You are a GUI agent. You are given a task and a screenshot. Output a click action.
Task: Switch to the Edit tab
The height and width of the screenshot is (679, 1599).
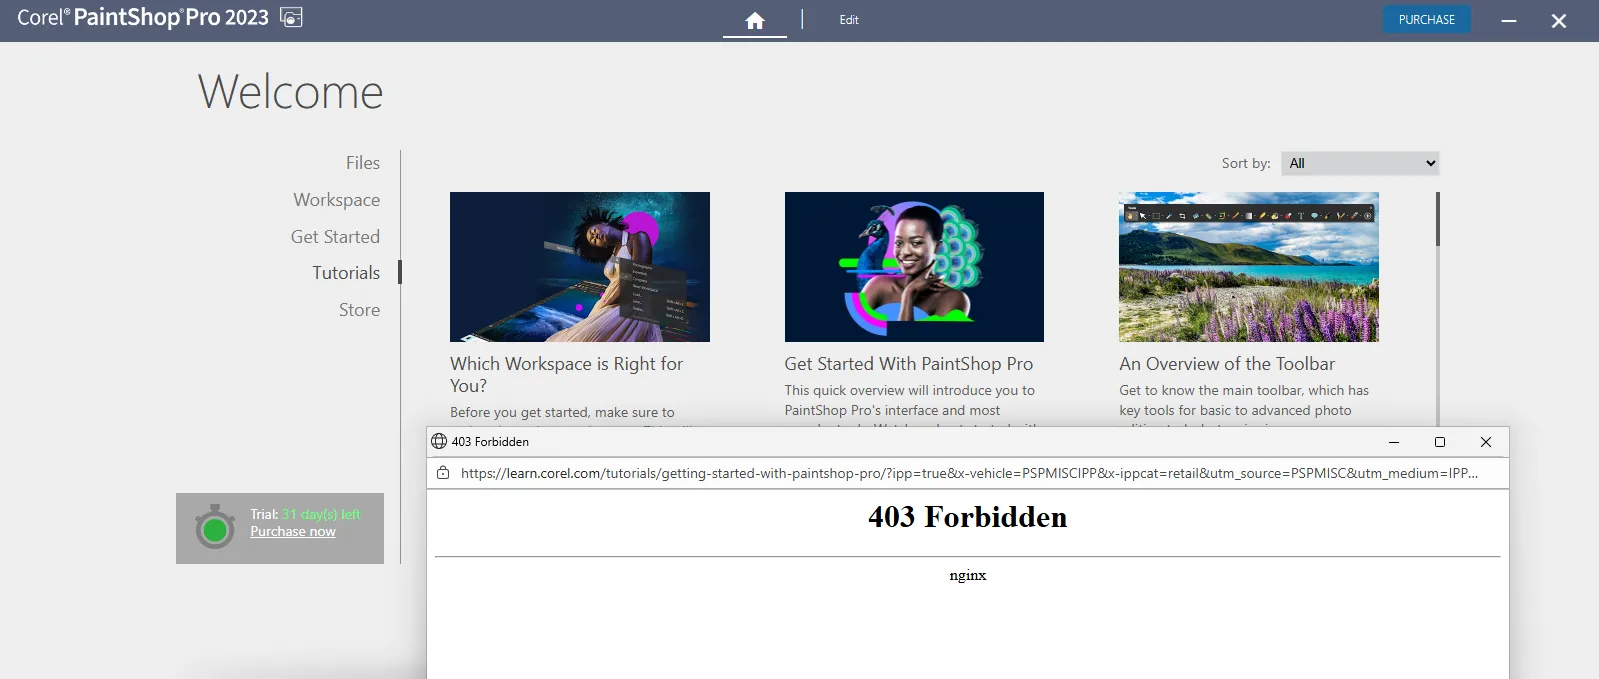click(x=849, y=20)
